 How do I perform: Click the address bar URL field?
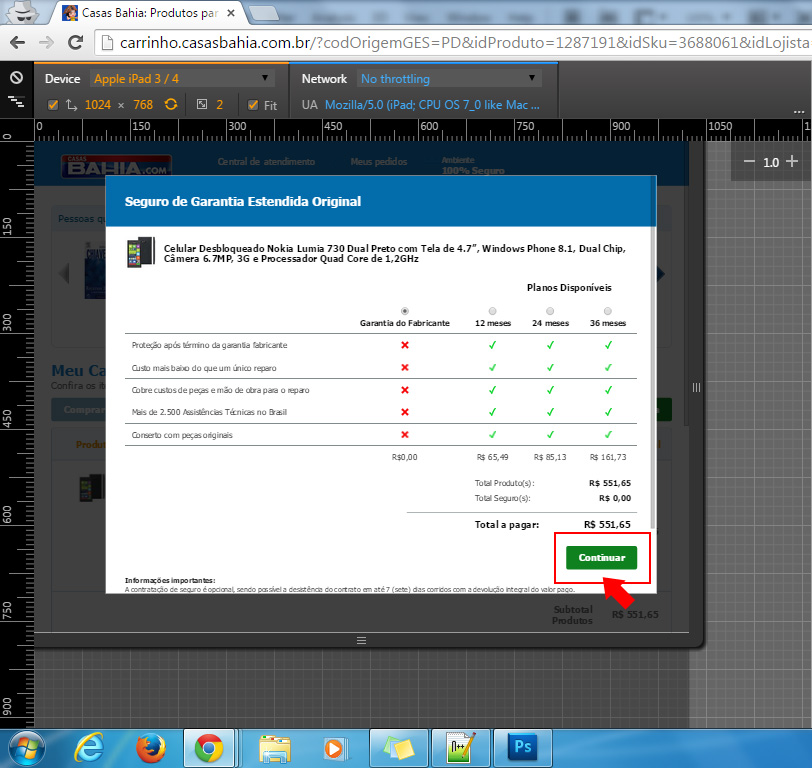450,43
